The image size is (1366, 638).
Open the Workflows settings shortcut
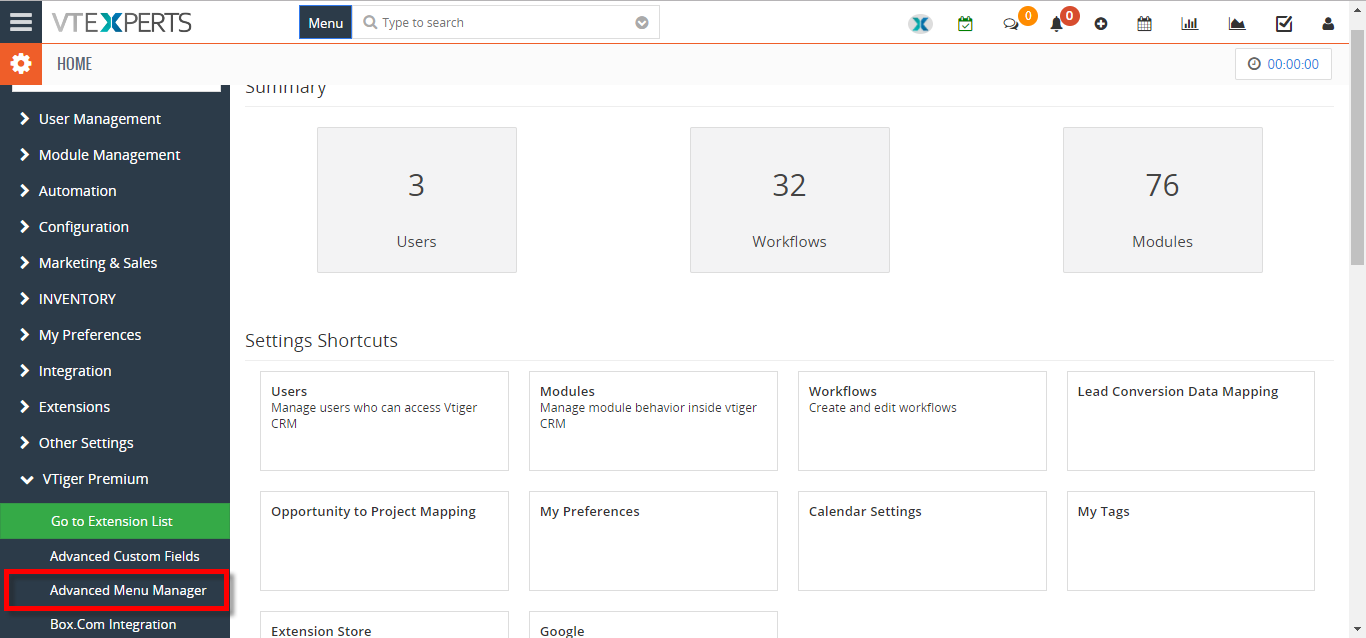tap(922, 421)
